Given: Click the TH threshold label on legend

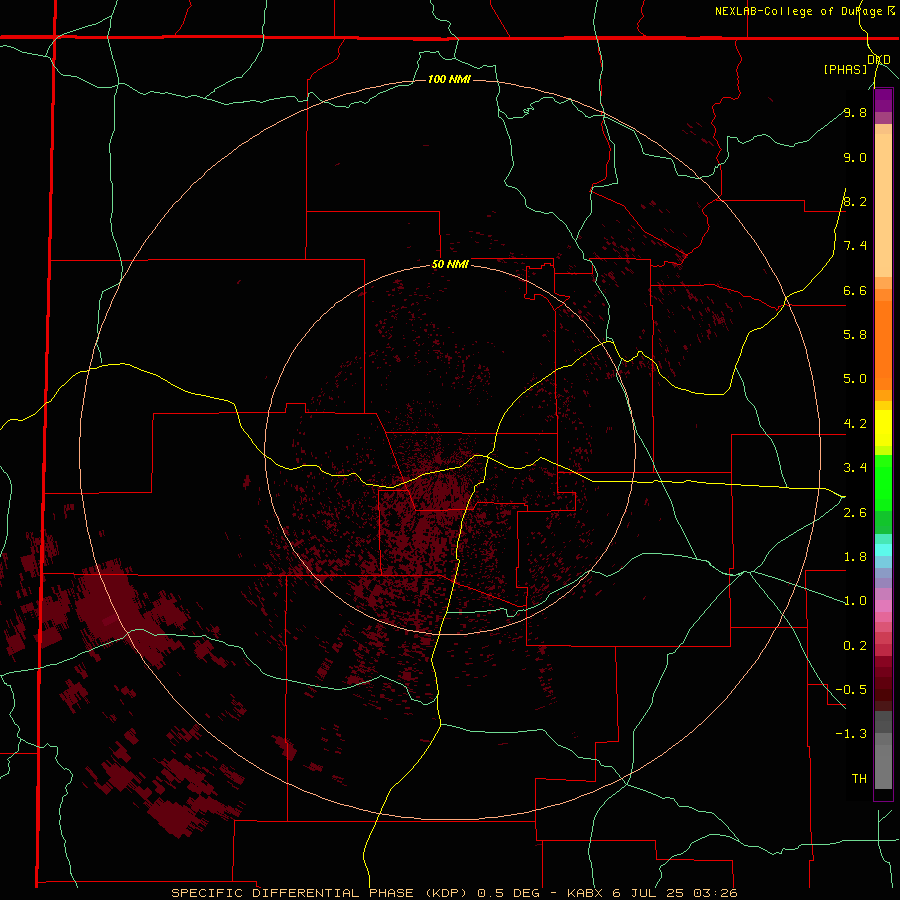Looking at the screenshot, I should 859,779.
